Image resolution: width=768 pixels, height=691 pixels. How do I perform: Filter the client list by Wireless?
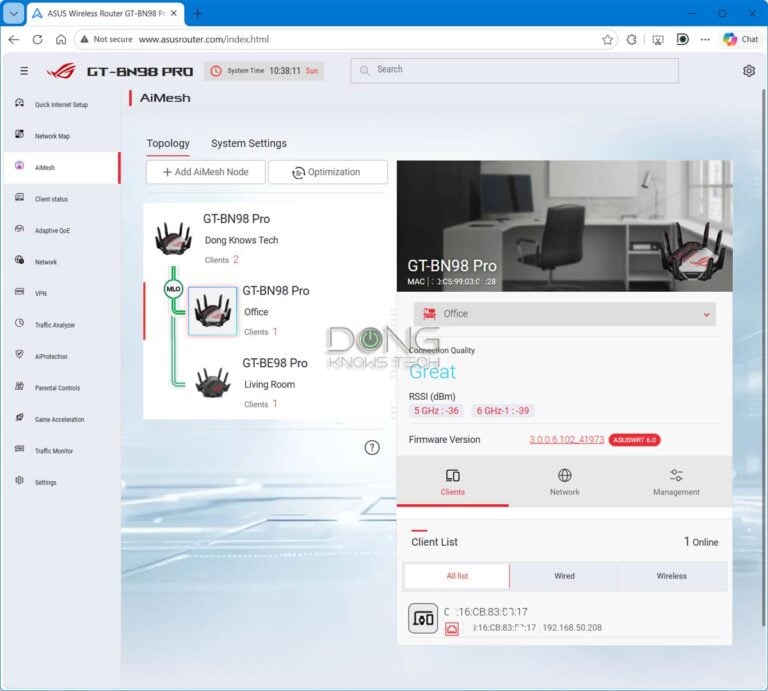point(671,576)
